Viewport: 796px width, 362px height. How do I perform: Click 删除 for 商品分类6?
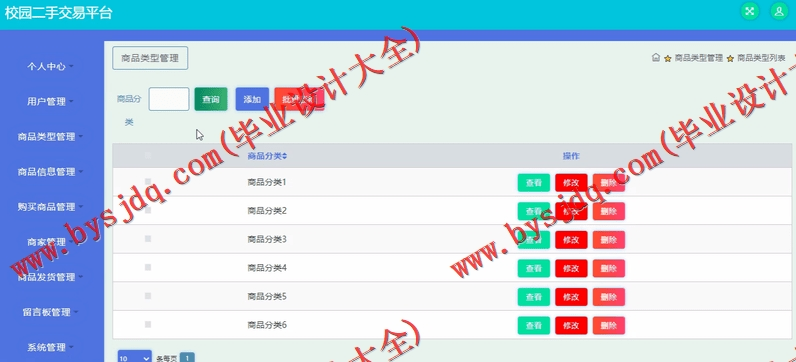pyautogui.click(x=609, y=325)
